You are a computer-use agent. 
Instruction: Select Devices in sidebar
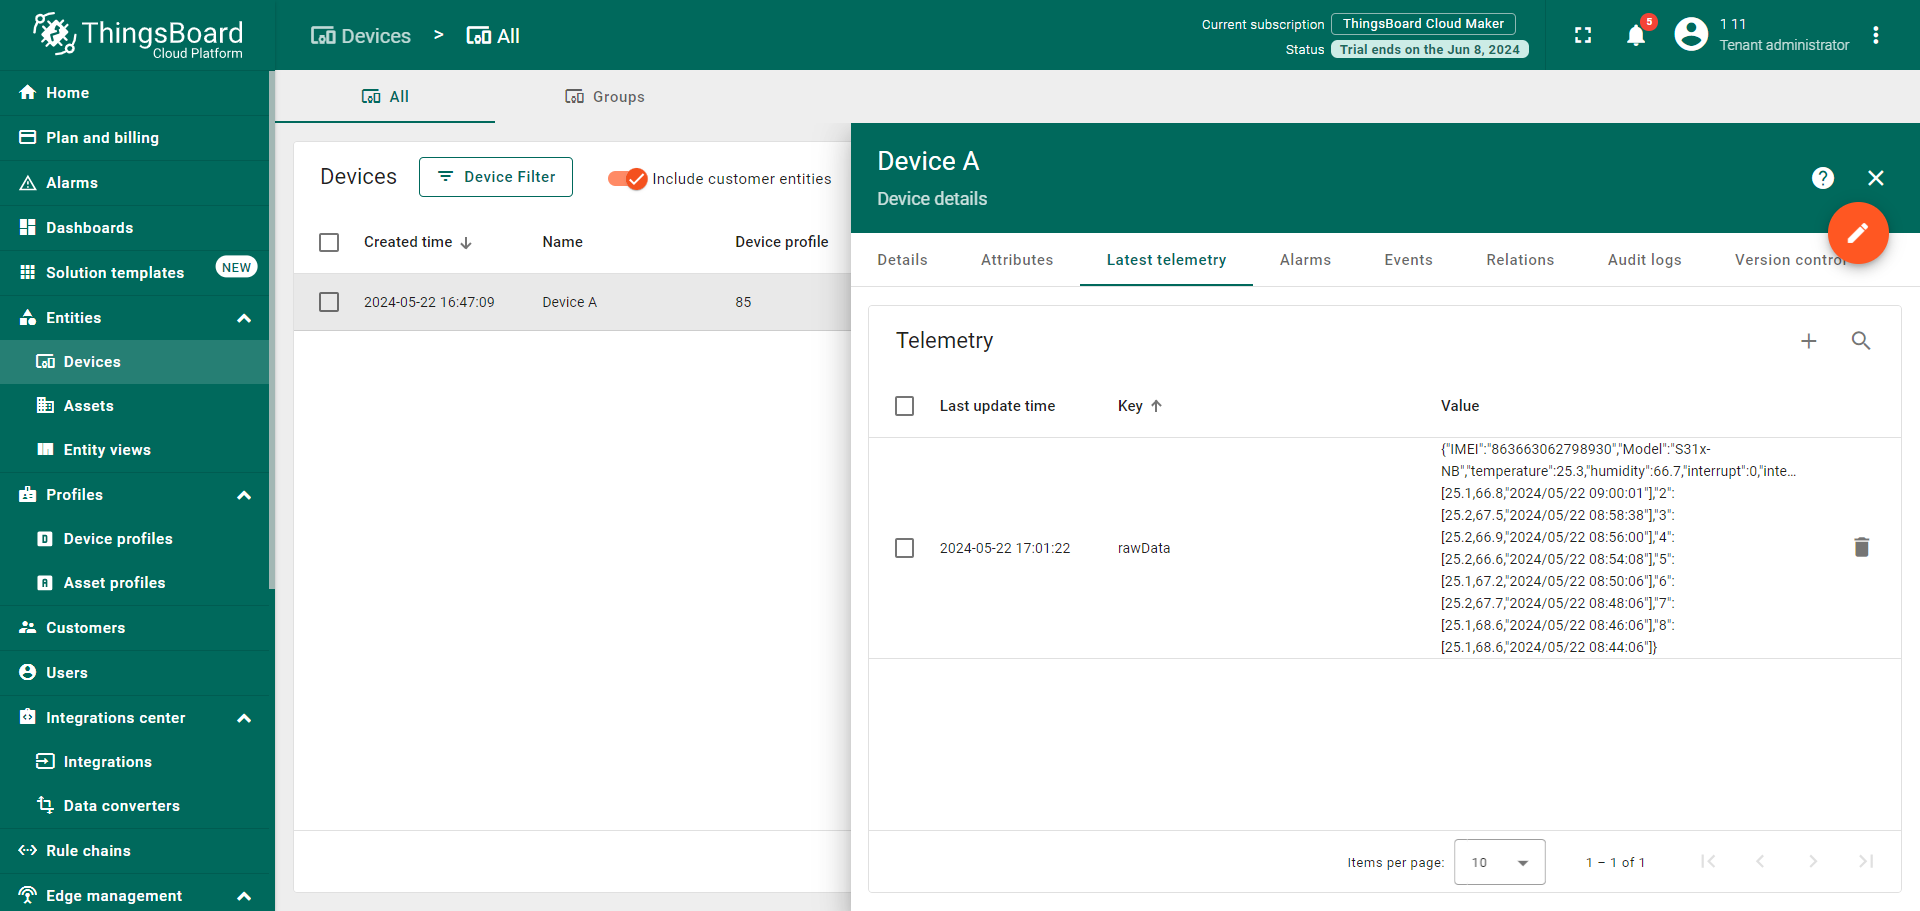135,362
